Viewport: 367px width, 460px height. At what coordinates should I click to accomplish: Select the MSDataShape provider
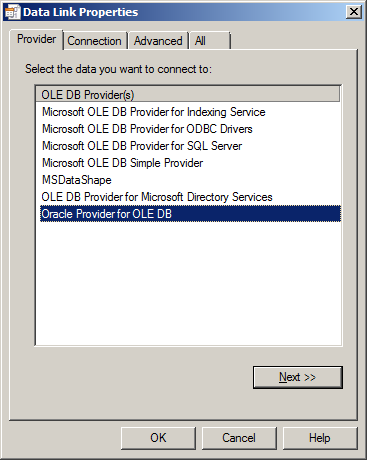click(x=76, y=180)
